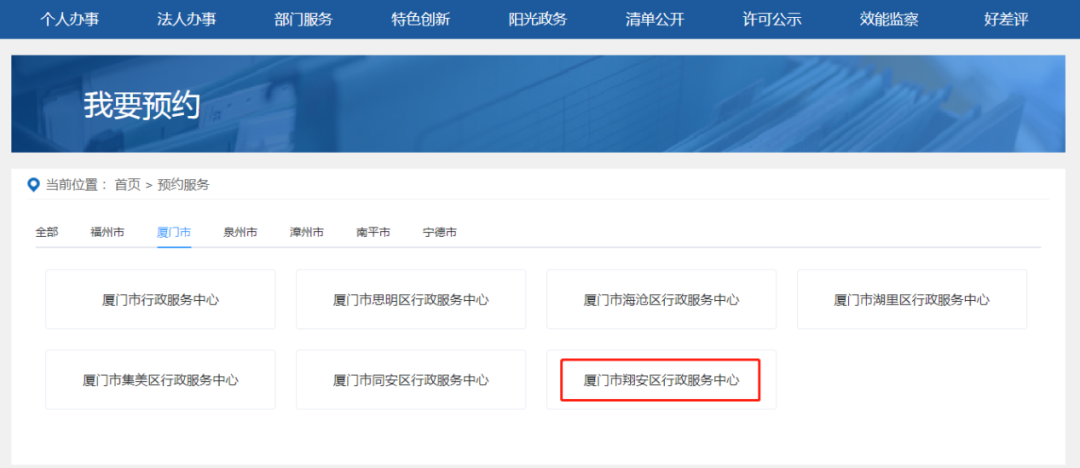Switch to the 全部 city tab
The image size is (1080, 468).
[47, 232]
